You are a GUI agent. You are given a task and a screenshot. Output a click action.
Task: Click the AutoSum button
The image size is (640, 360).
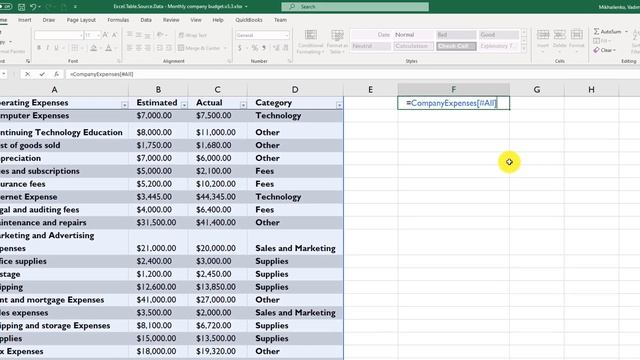pos(607,31)
